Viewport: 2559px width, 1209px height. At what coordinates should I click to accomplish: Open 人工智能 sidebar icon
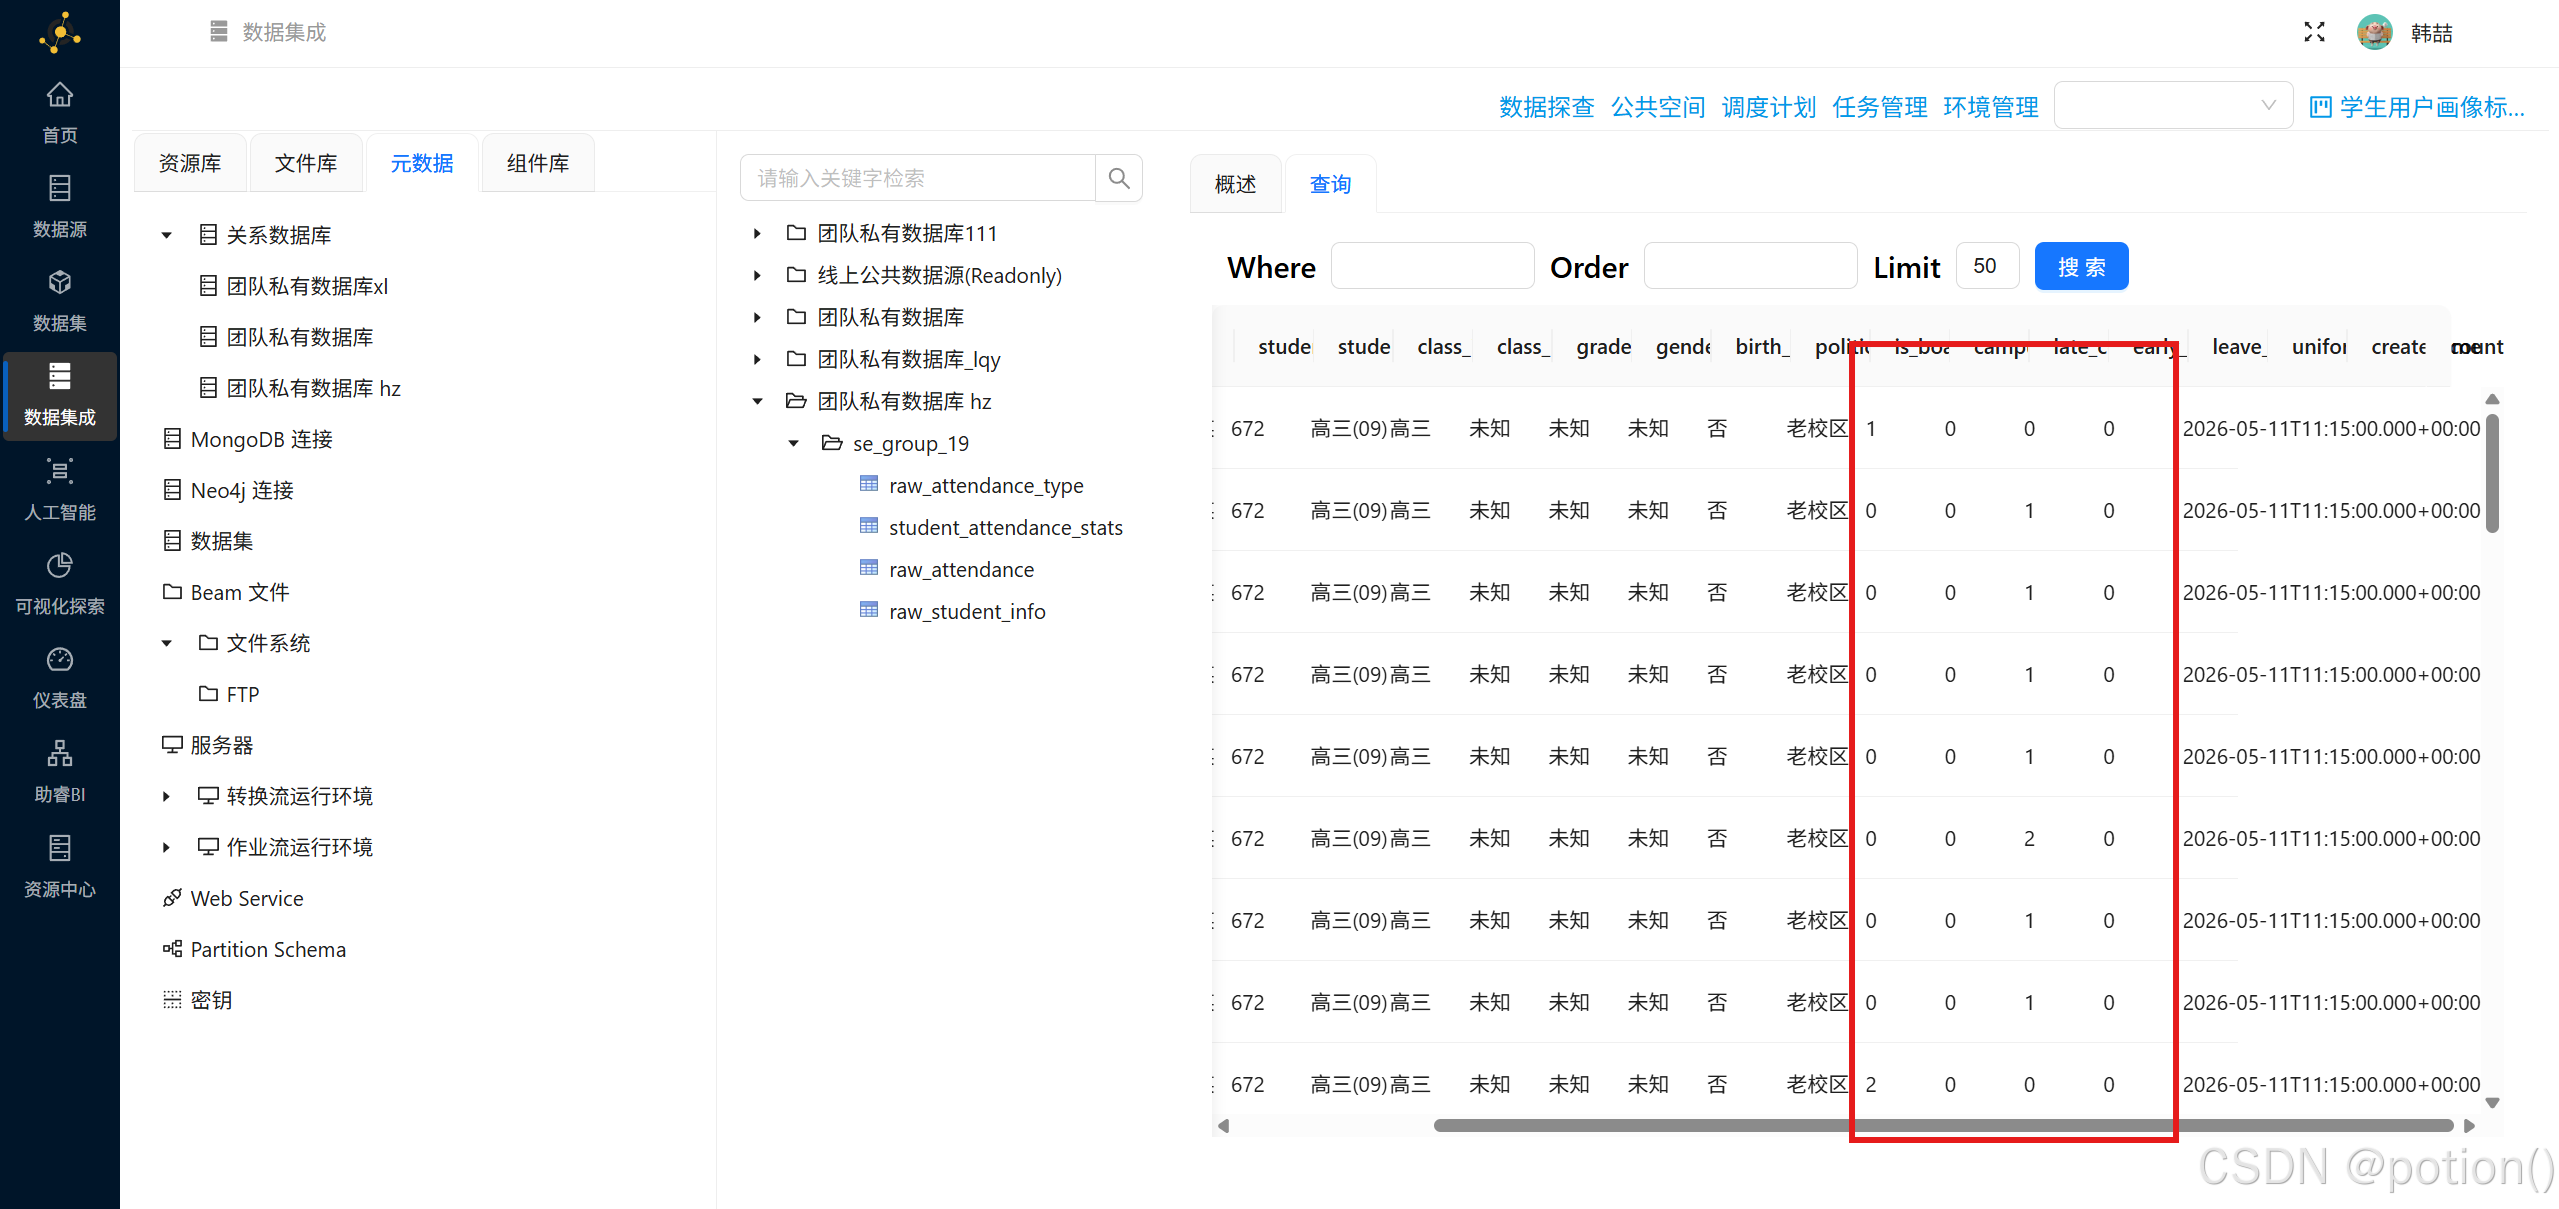point(59,471)
